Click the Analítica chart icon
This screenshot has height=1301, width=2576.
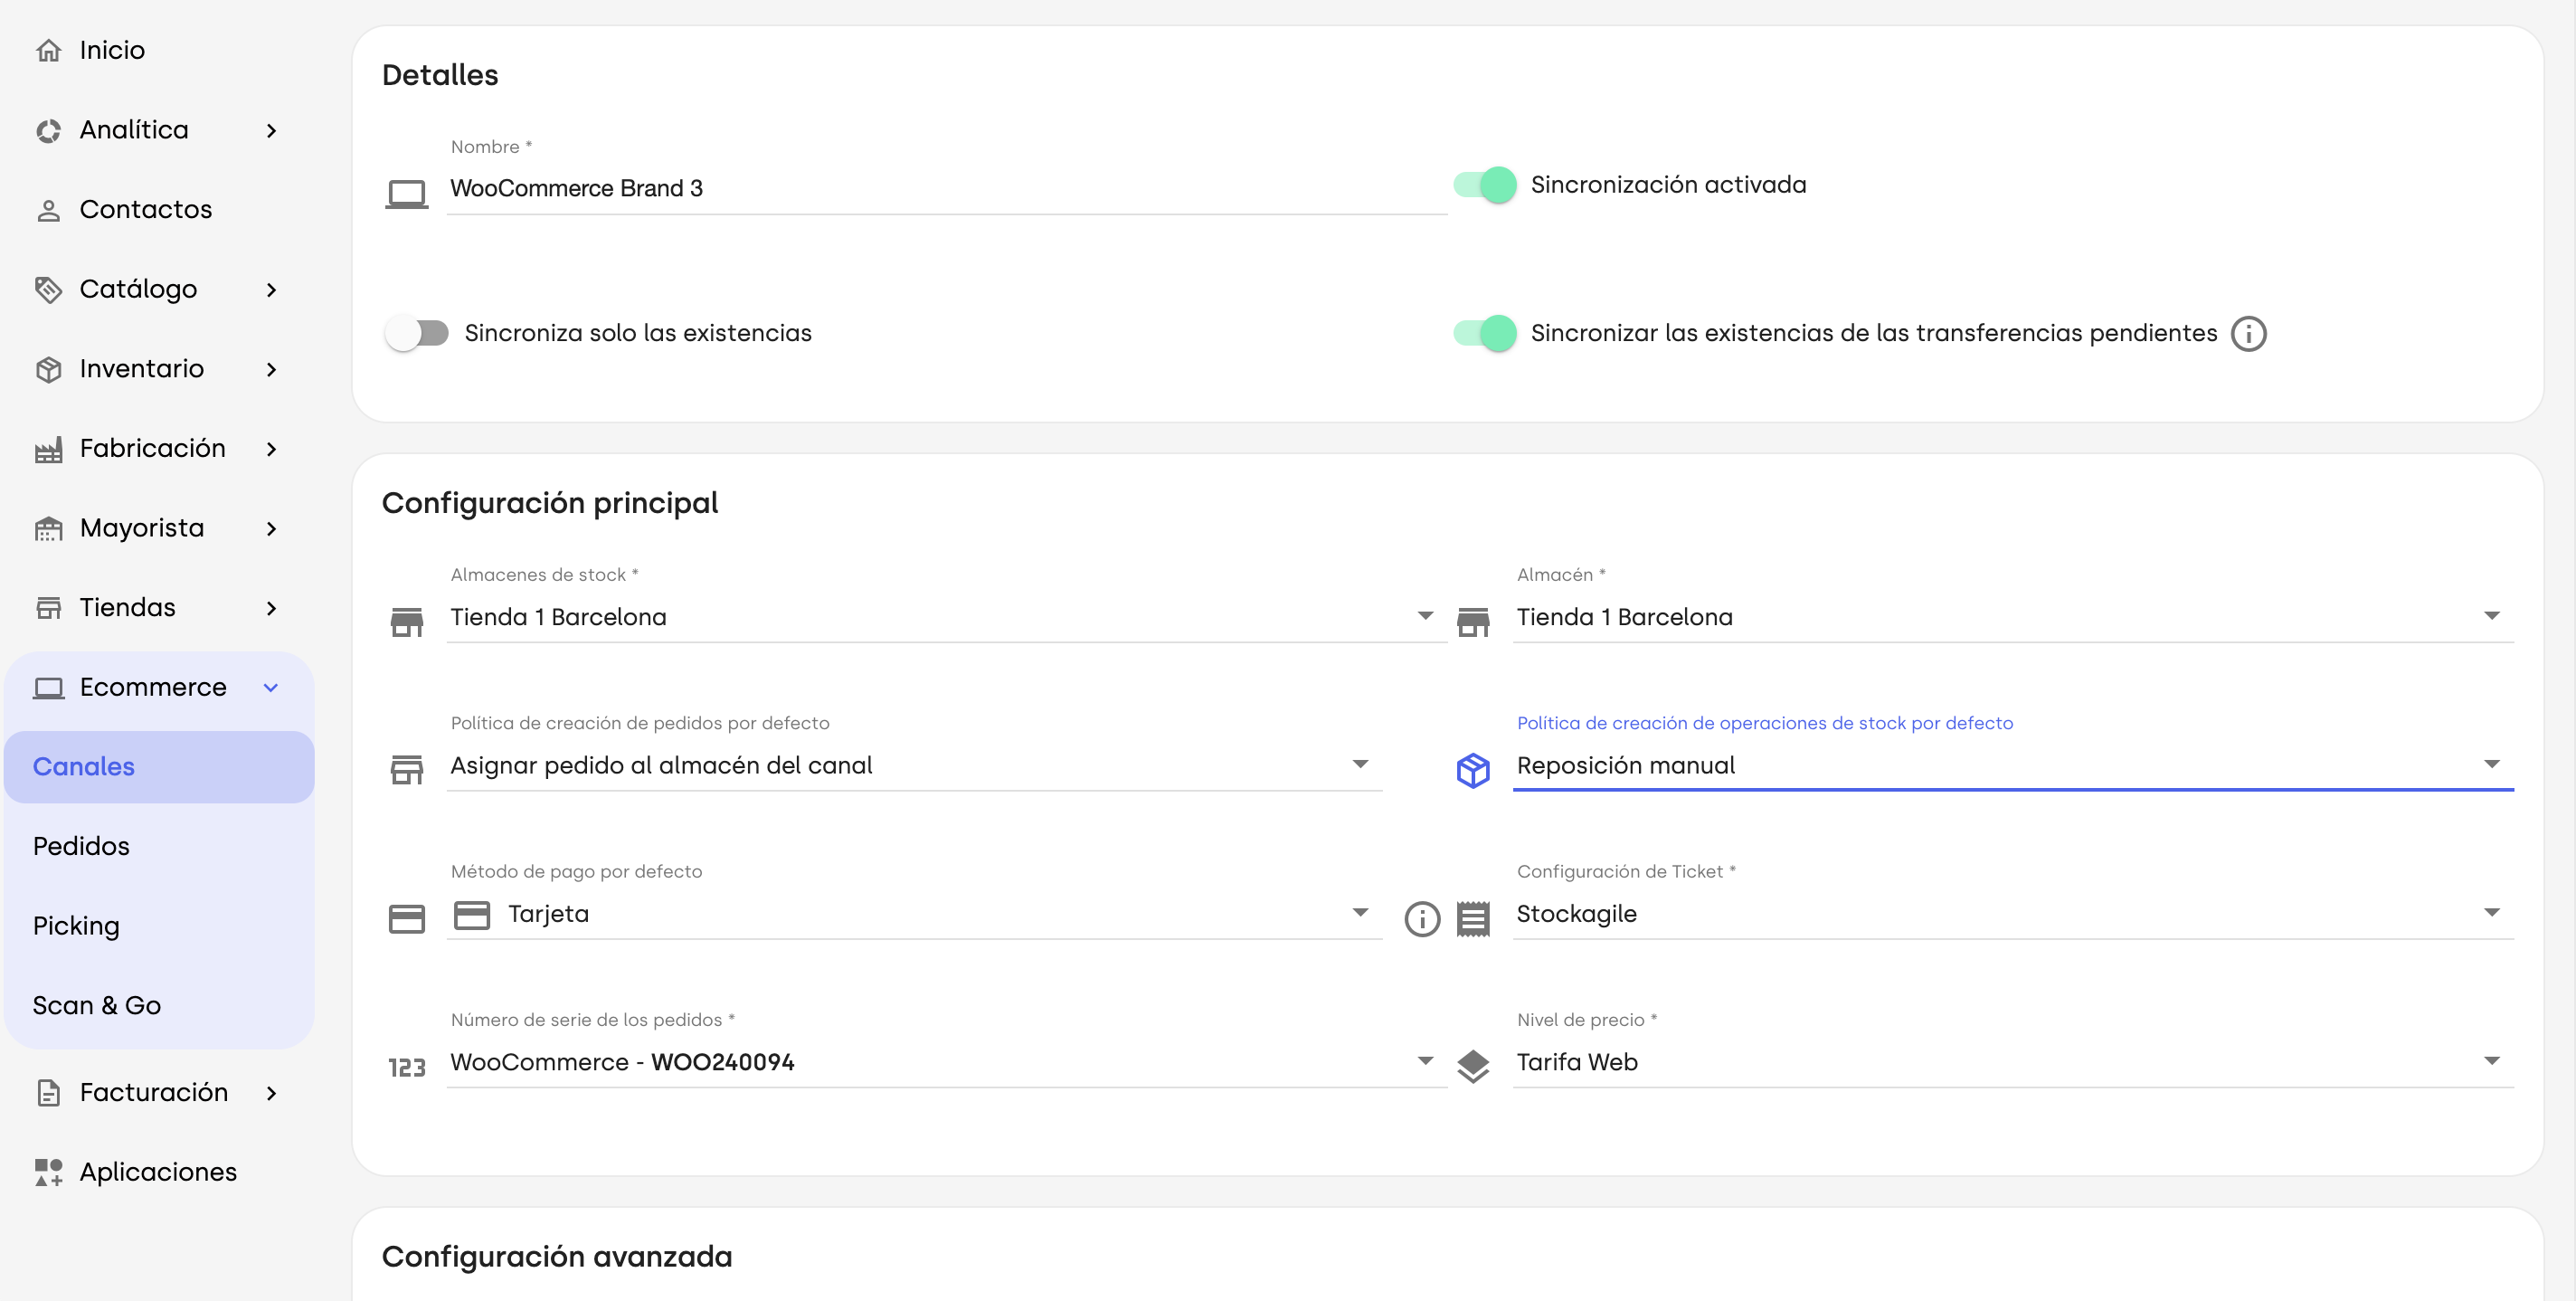48,130
